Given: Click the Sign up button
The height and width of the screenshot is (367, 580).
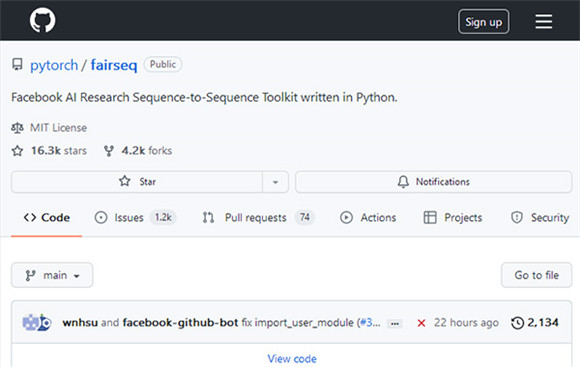Looking at the screenshot, I should point(483,22).
